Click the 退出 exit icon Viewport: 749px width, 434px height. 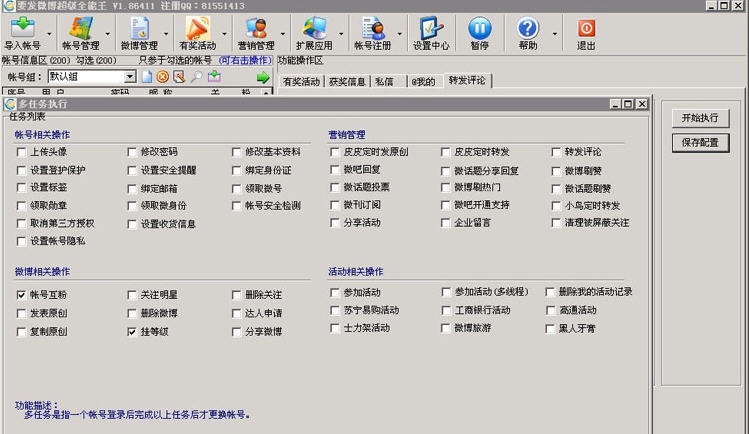pyautogui.click(x=586, y=28)
